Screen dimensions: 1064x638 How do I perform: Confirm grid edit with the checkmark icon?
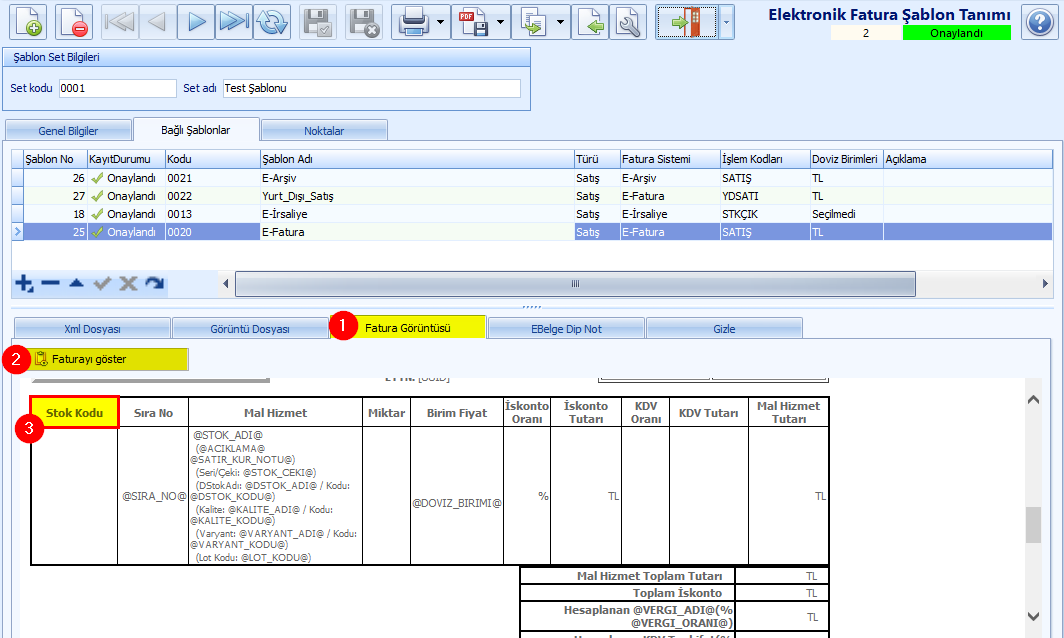102,283
